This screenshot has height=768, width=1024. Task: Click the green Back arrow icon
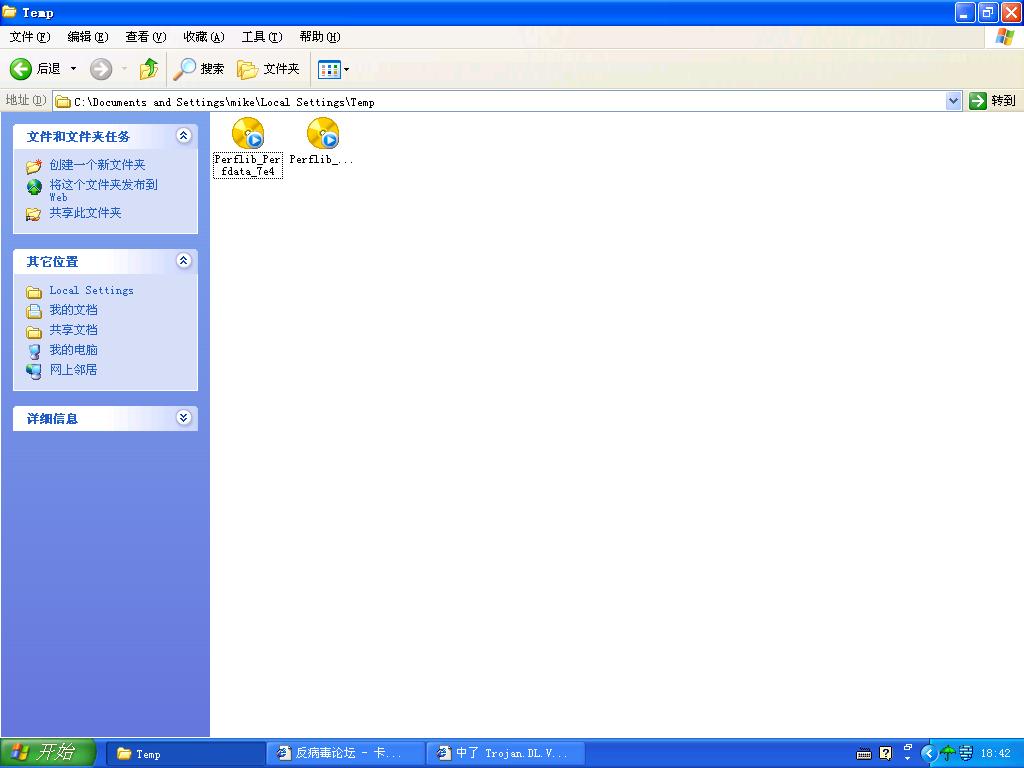(21, 69)
